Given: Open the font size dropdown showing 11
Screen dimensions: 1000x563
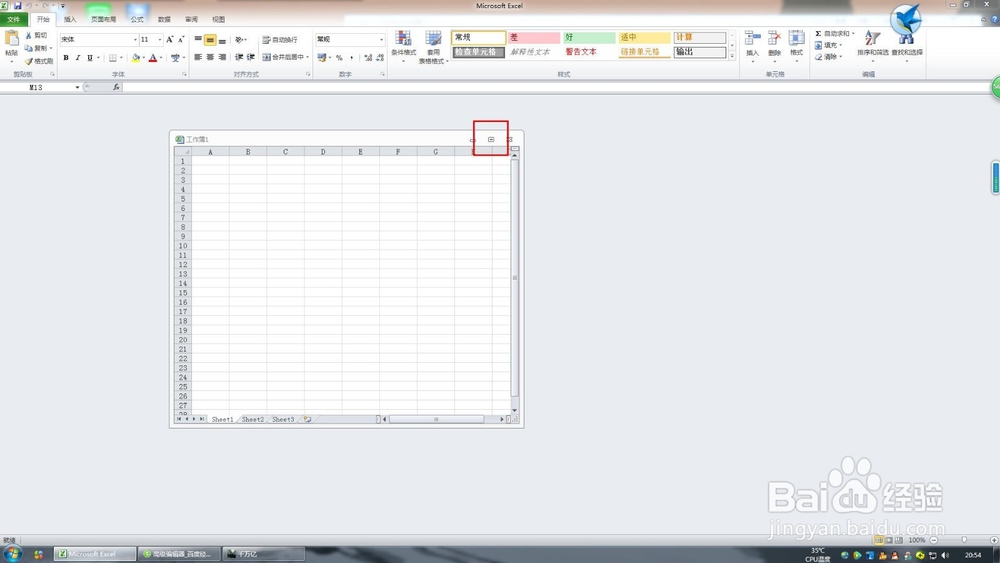Looking at the screenshot, I should coord(159,40).
